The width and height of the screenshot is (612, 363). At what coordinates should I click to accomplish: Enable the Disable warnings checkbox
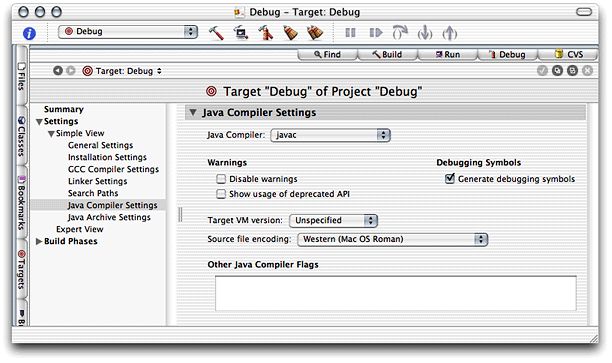tap(221, 179)
